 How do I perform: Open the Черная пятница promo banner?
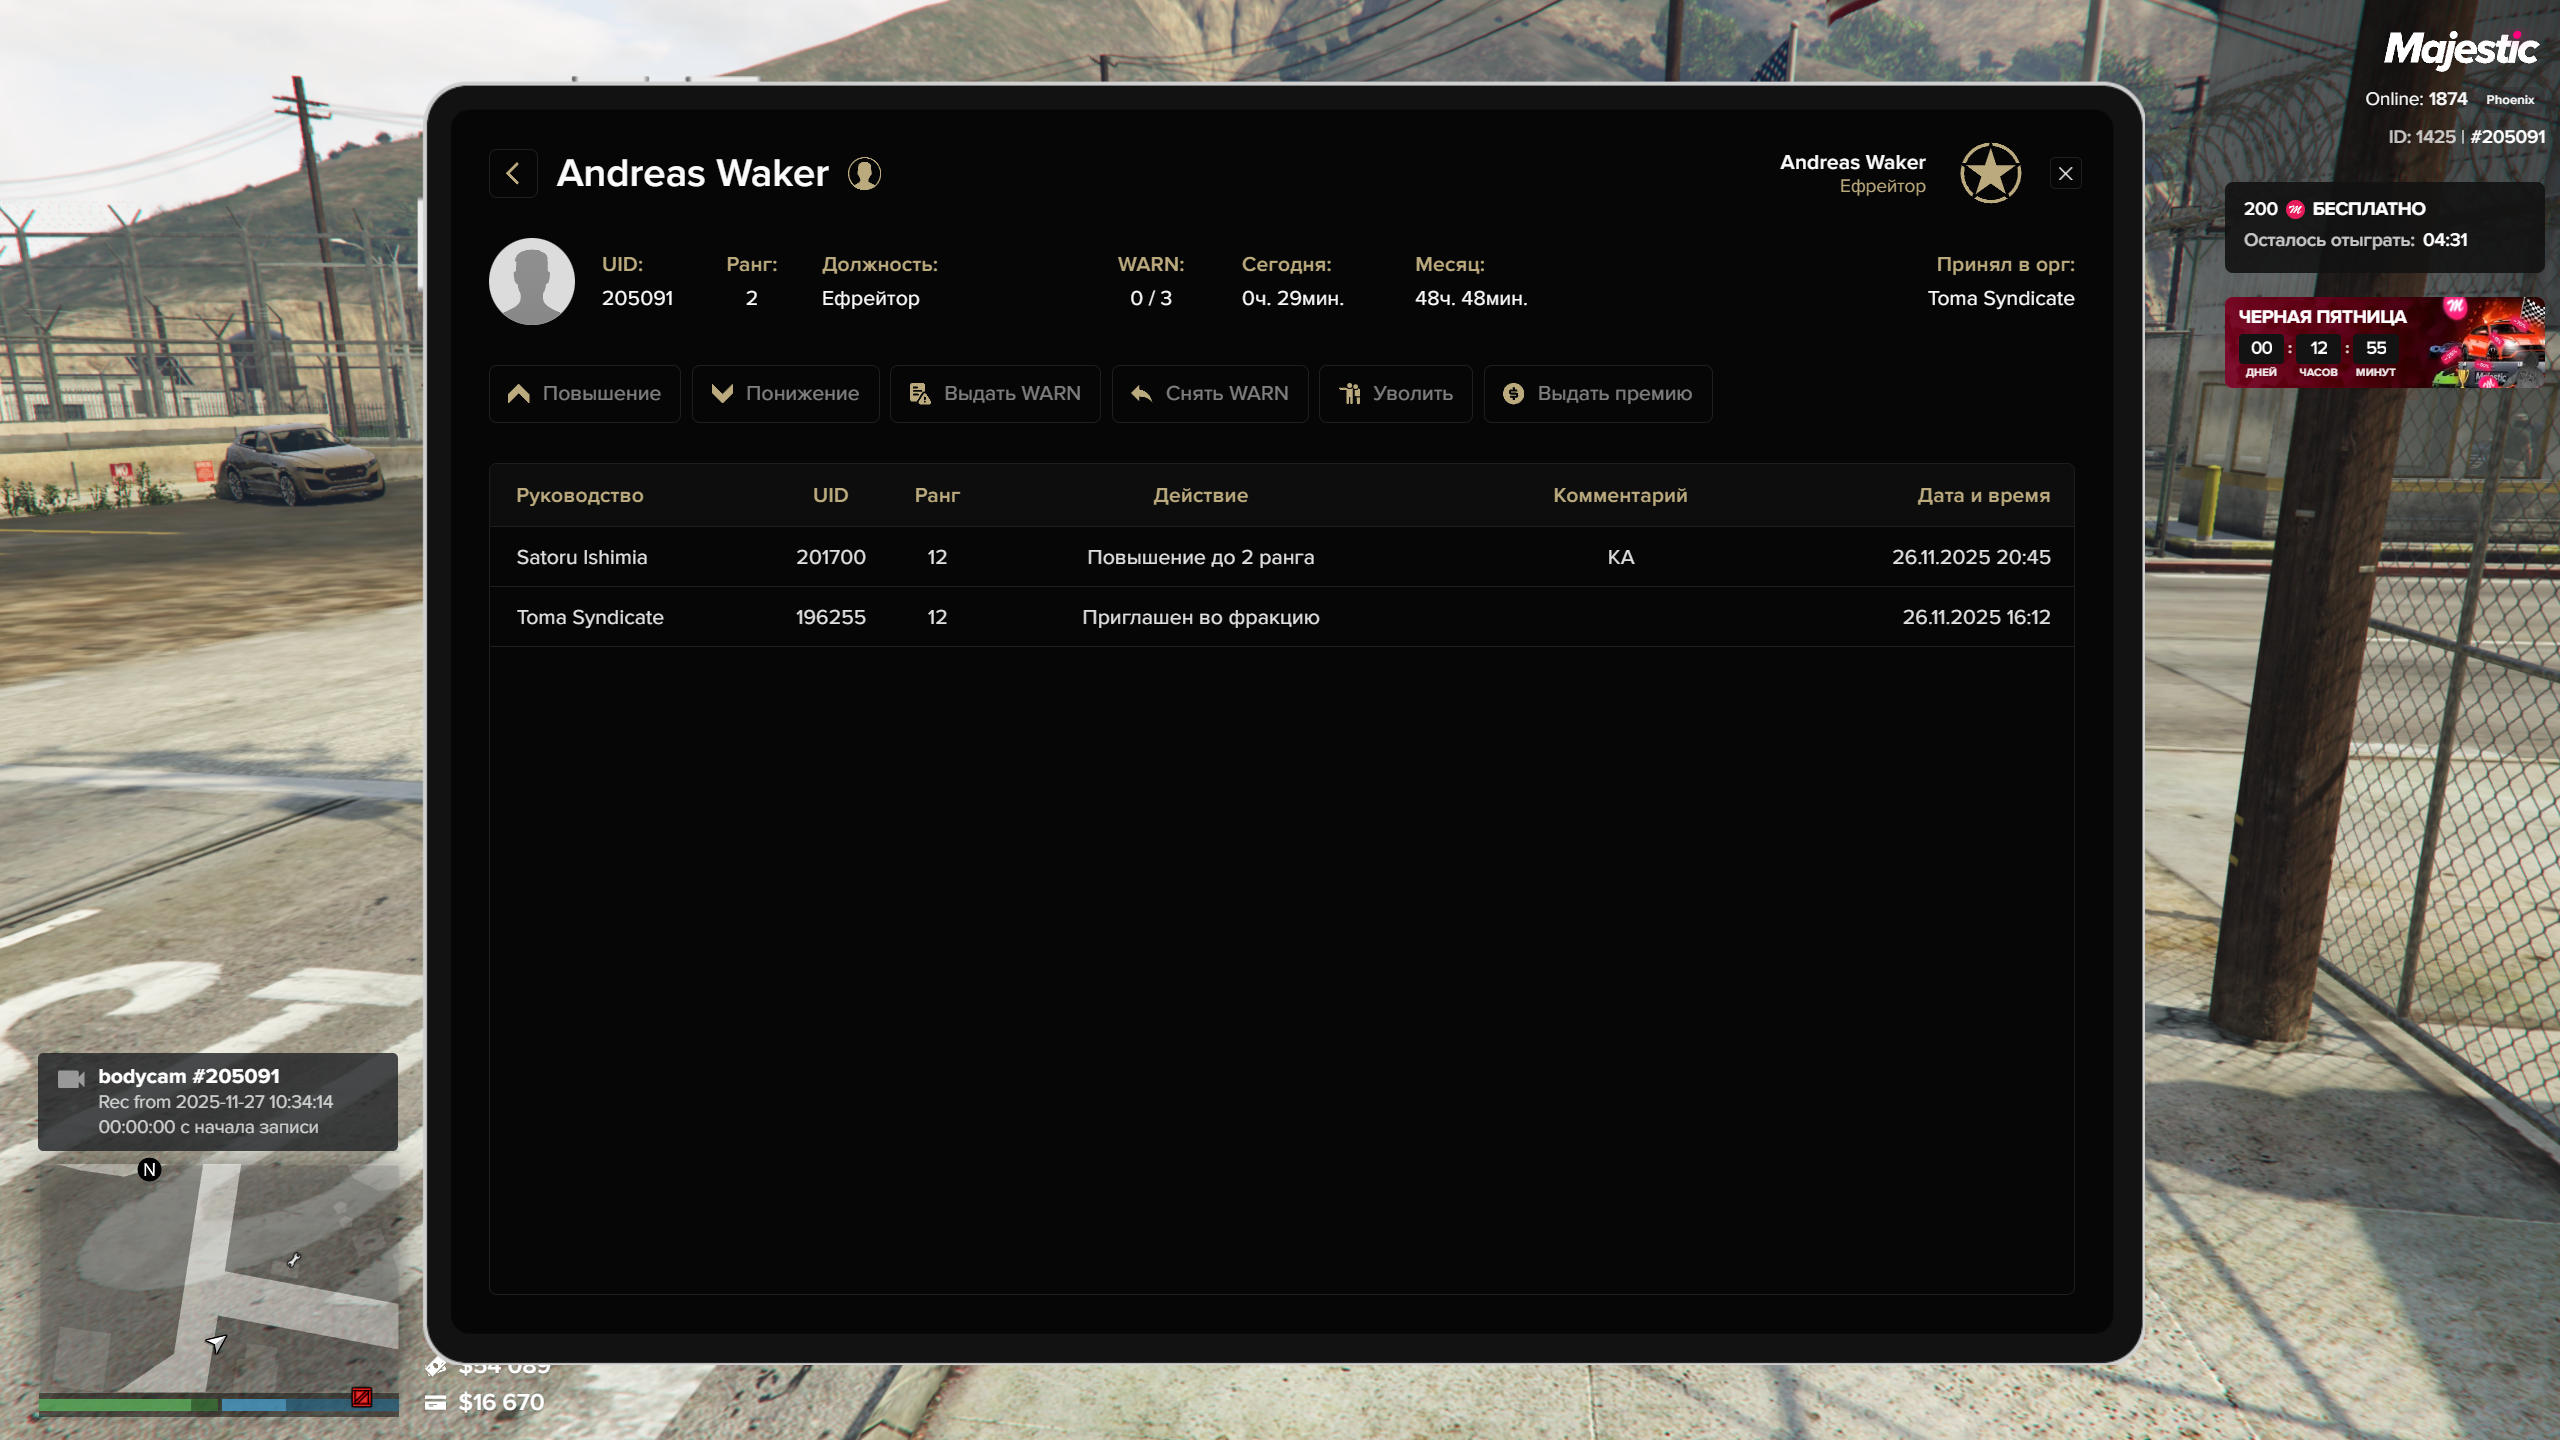(x=2384, y=343)
